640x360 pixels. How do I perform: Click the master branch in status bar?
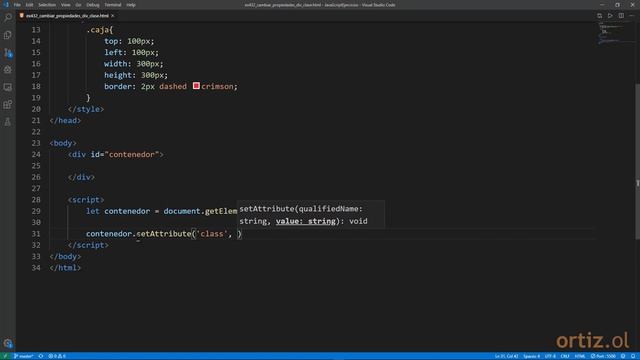click(23, 356)
